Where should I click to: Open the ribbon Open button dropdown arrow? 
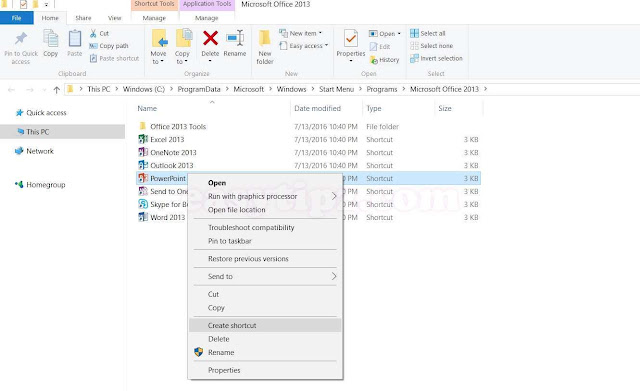399,33
